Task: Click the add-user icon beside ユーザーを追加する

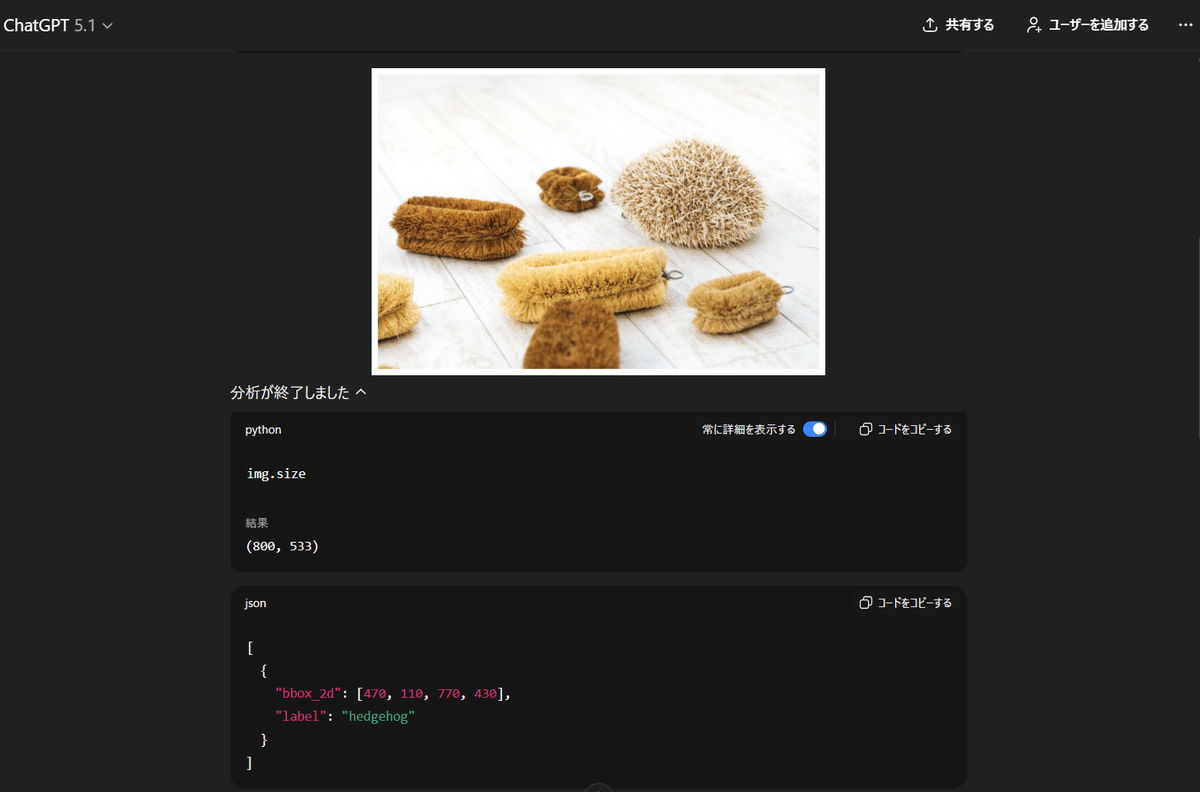Action: [x=1032, y=24]
